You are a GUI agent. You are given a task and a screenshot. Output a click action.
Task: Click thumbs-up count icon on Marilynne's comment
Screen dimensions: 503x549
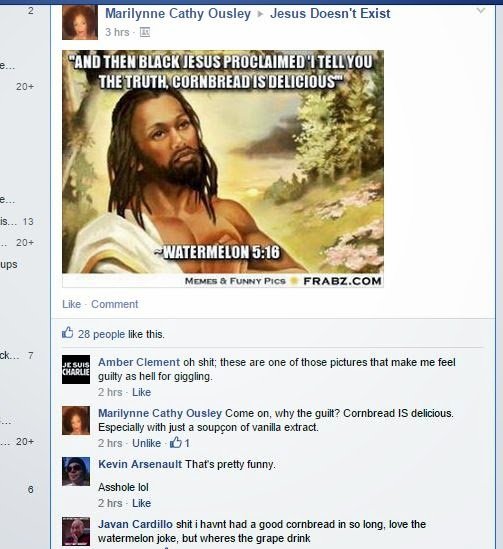176,443
